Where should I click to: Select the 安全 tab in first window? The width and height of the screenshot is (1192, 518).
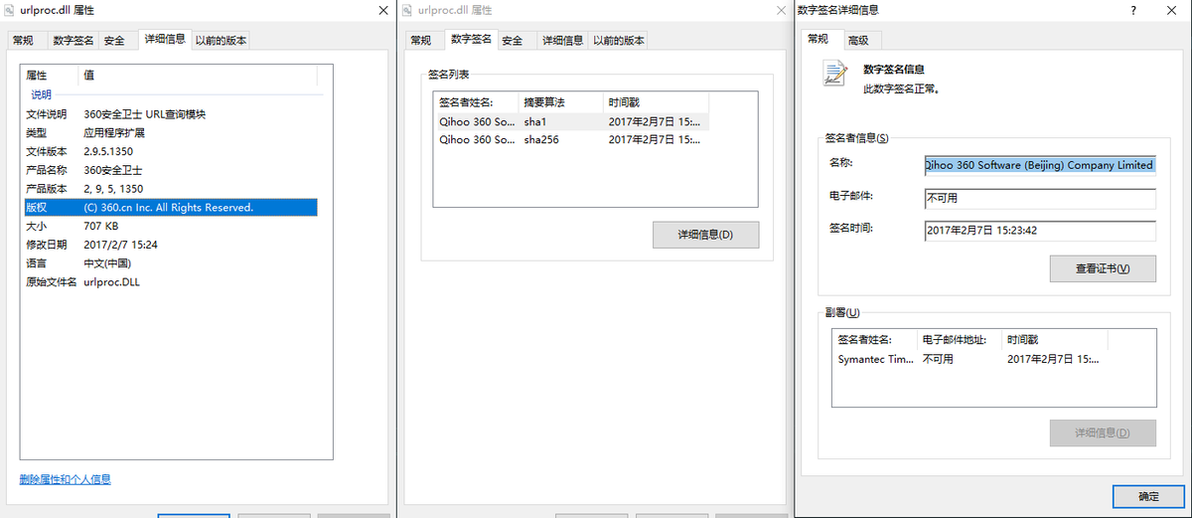115,41
